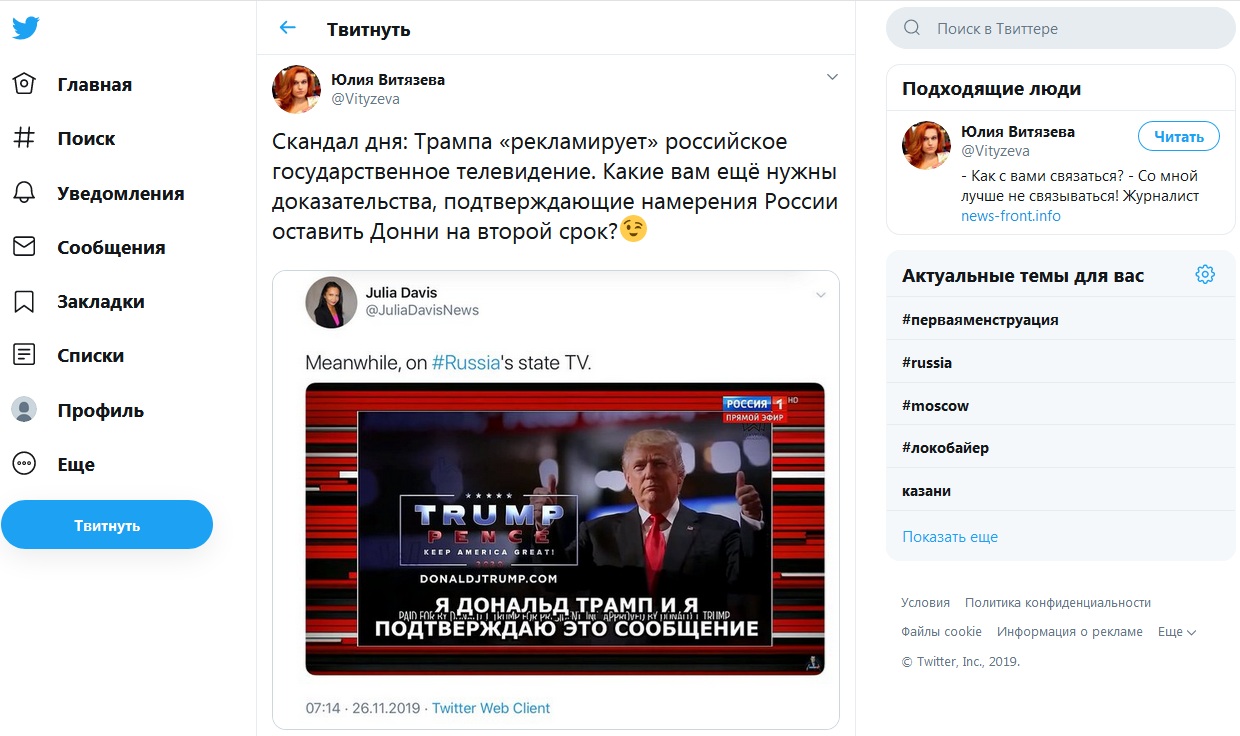Open Уведомления bell icon
Image resolution: width=1240 pixels, height=736 pixels.
pos(24,193)
